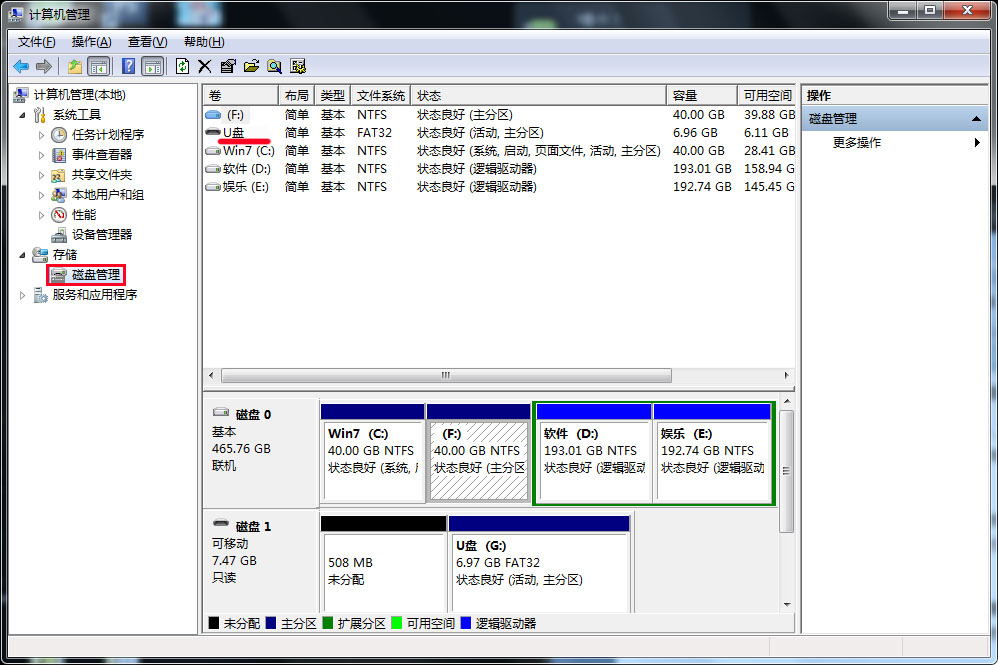Click the volume list horizontal scrollbar
Image resolution: width=998 pixels, height=665 pixels.
pyautogui.click(x=445, y=376)
